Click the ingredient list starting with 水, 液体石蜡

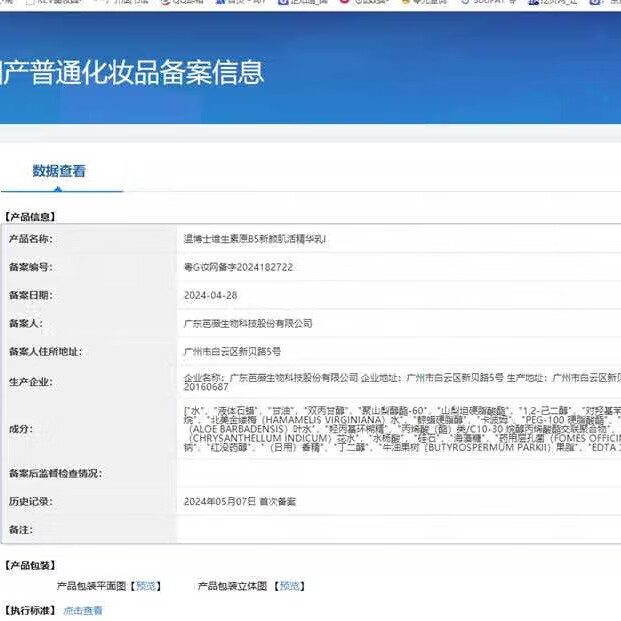[402, 429]
